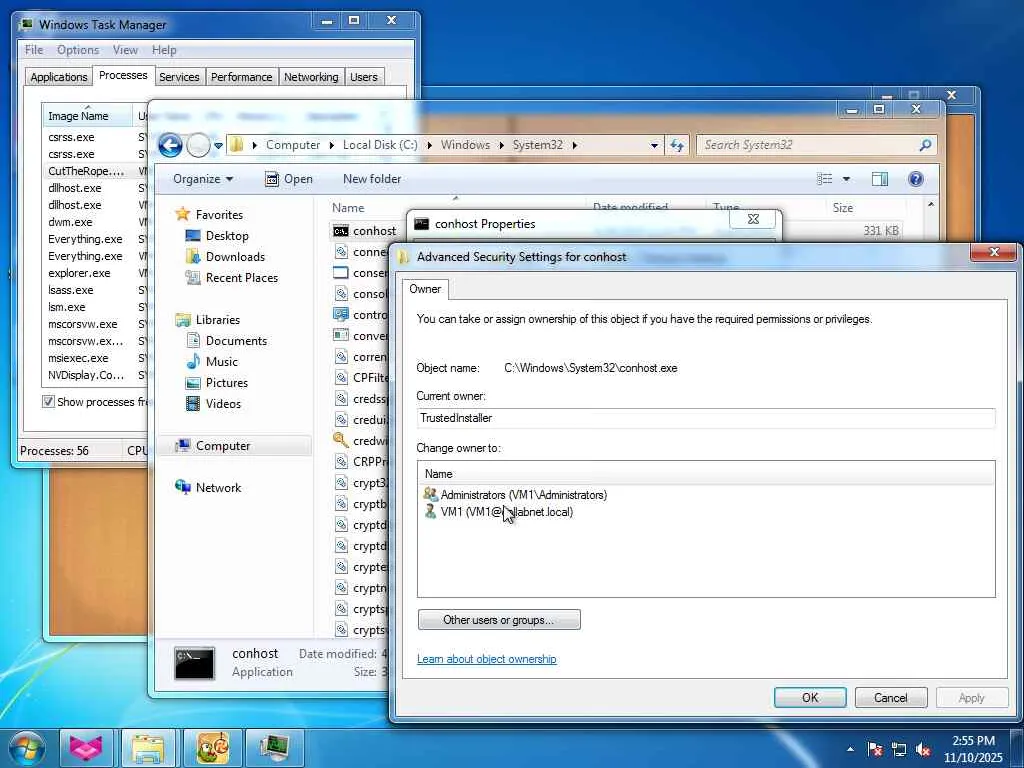Click the Windows Start orb
Screen dimensions: 1024x768
pyautogui.click(x=25, y=748)
